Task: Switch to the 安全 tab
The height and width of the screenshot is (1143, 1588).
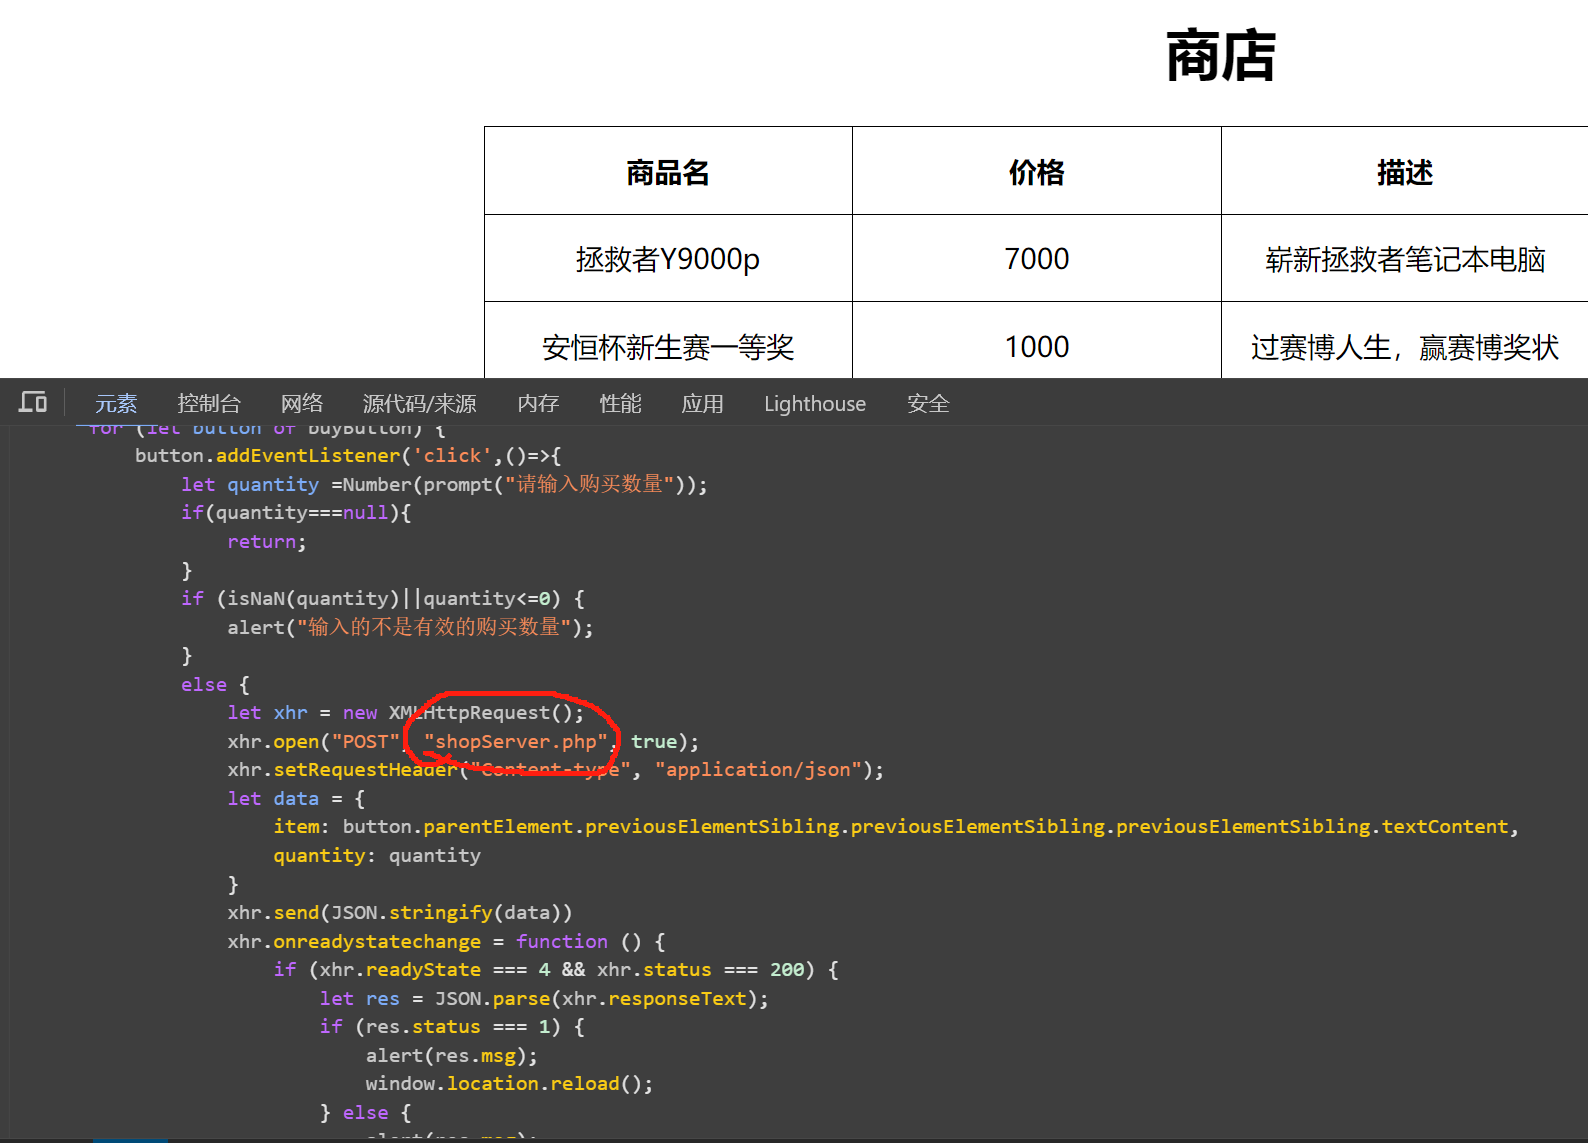Action: coord(928,404)
